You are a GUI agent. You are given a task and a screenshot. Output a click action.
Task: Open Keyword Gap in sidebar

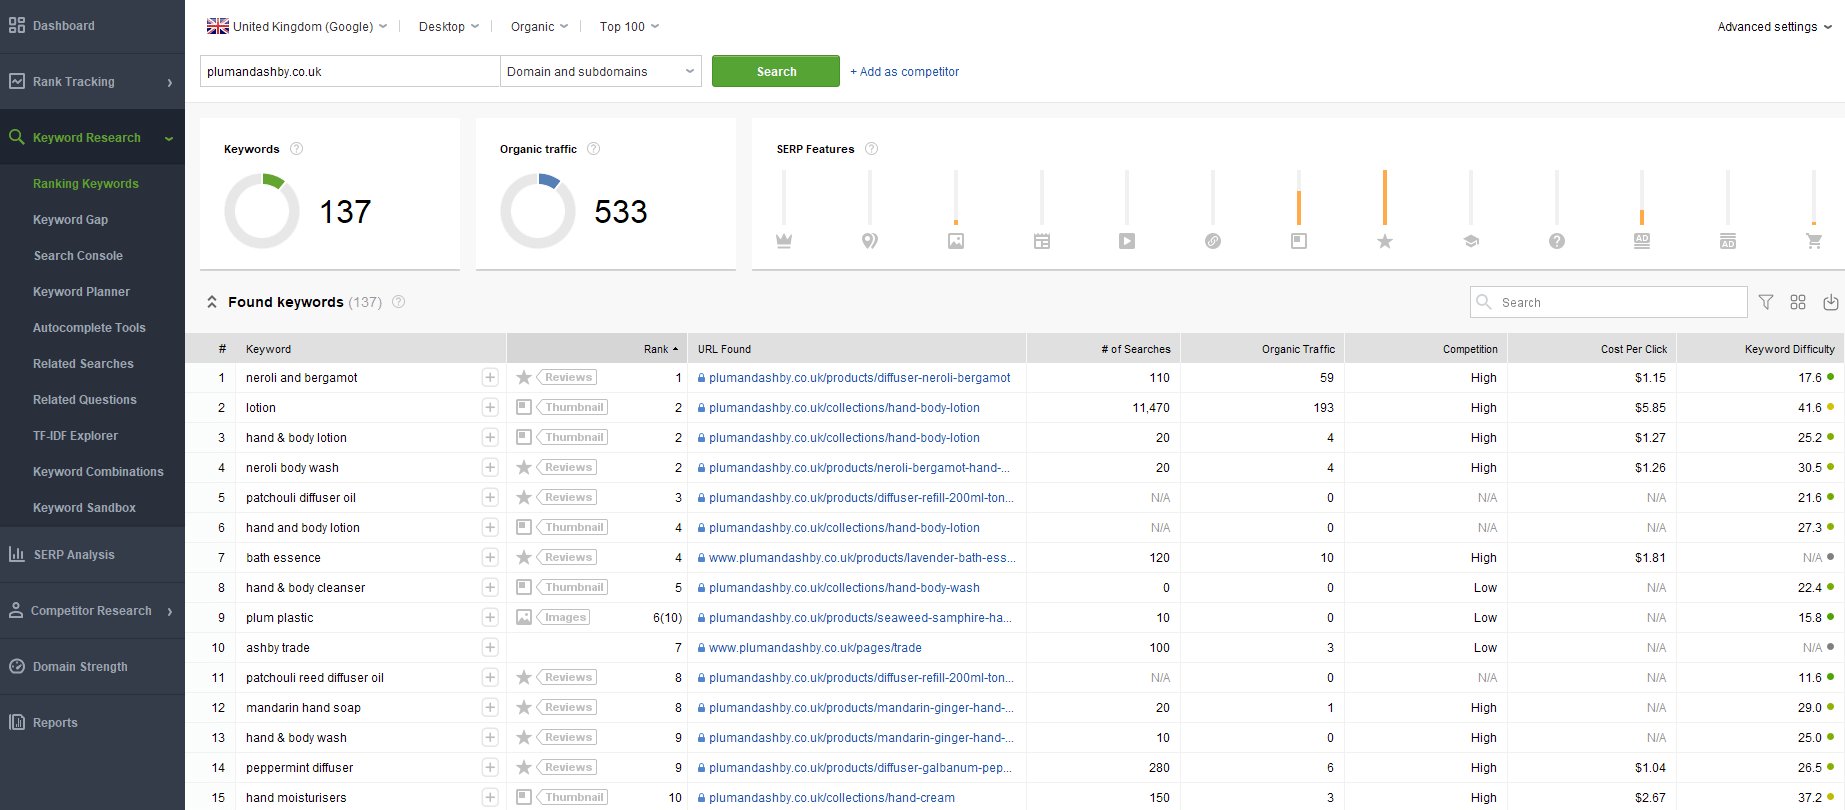coord(70,220)
